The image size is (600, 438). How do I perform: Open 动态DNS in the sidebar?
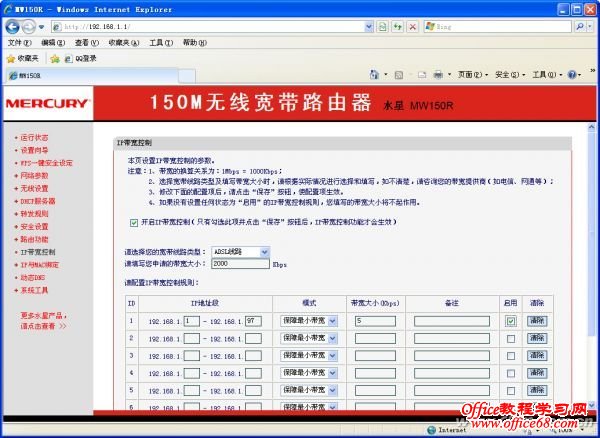click(x=33, y=278)
